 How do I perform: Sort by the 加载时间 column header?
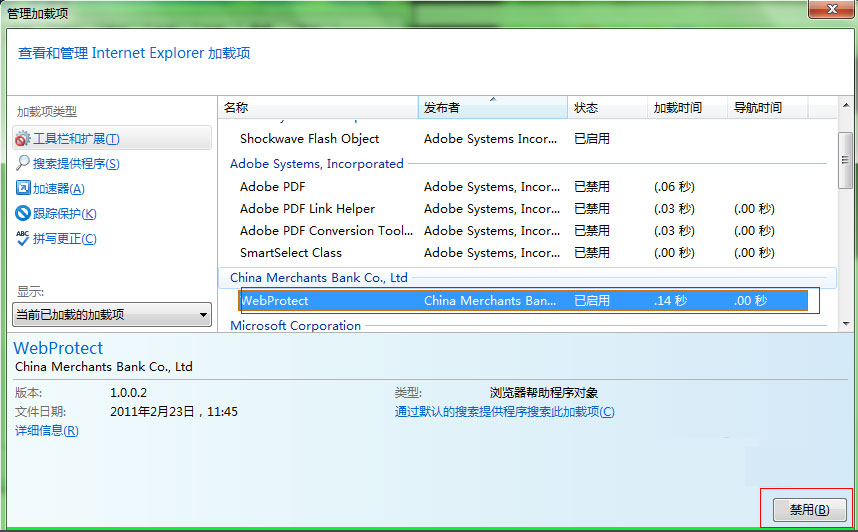click(687, 107)
